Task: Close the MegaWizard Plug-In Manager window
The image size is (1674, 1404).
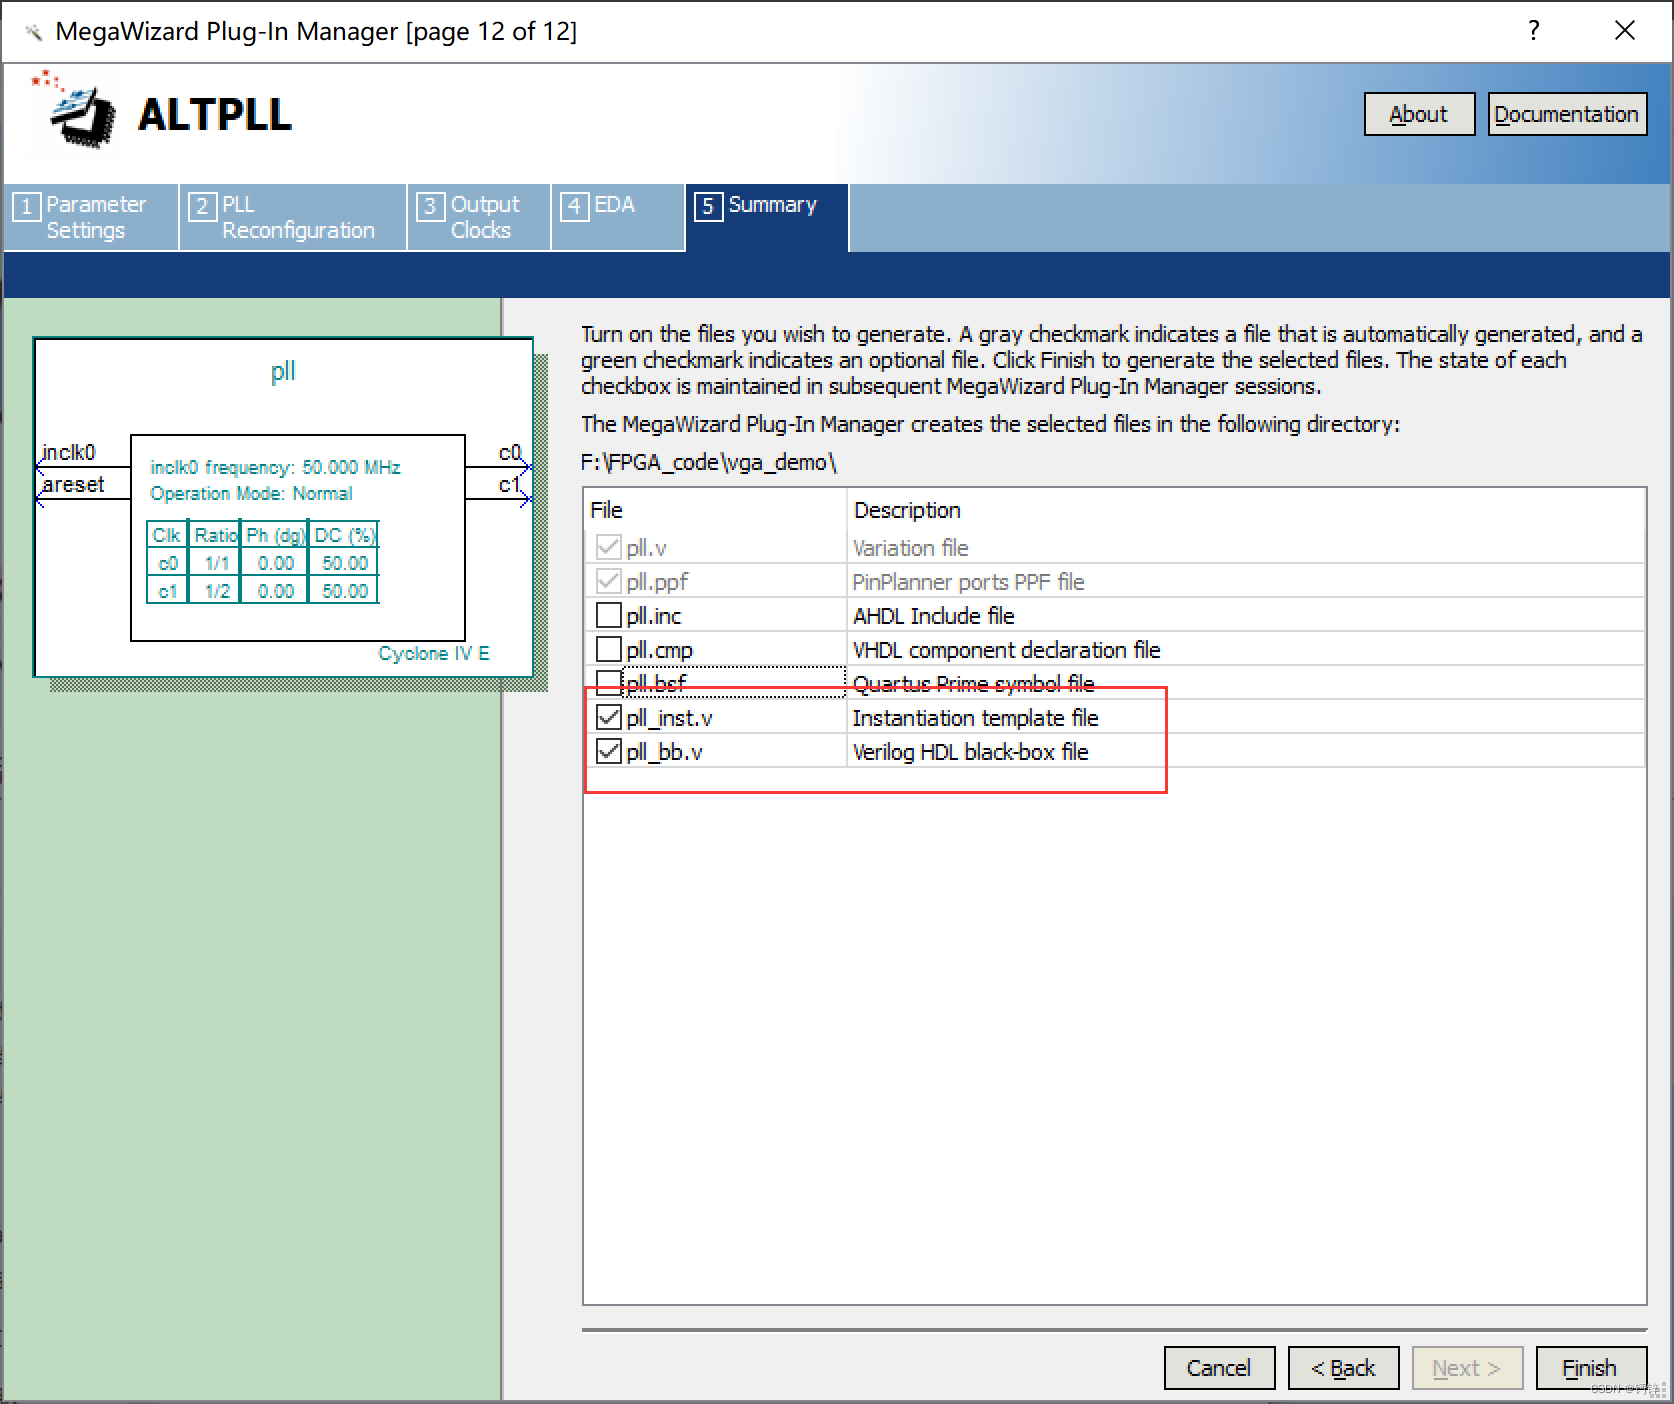Action: [x=1625, y=30]
